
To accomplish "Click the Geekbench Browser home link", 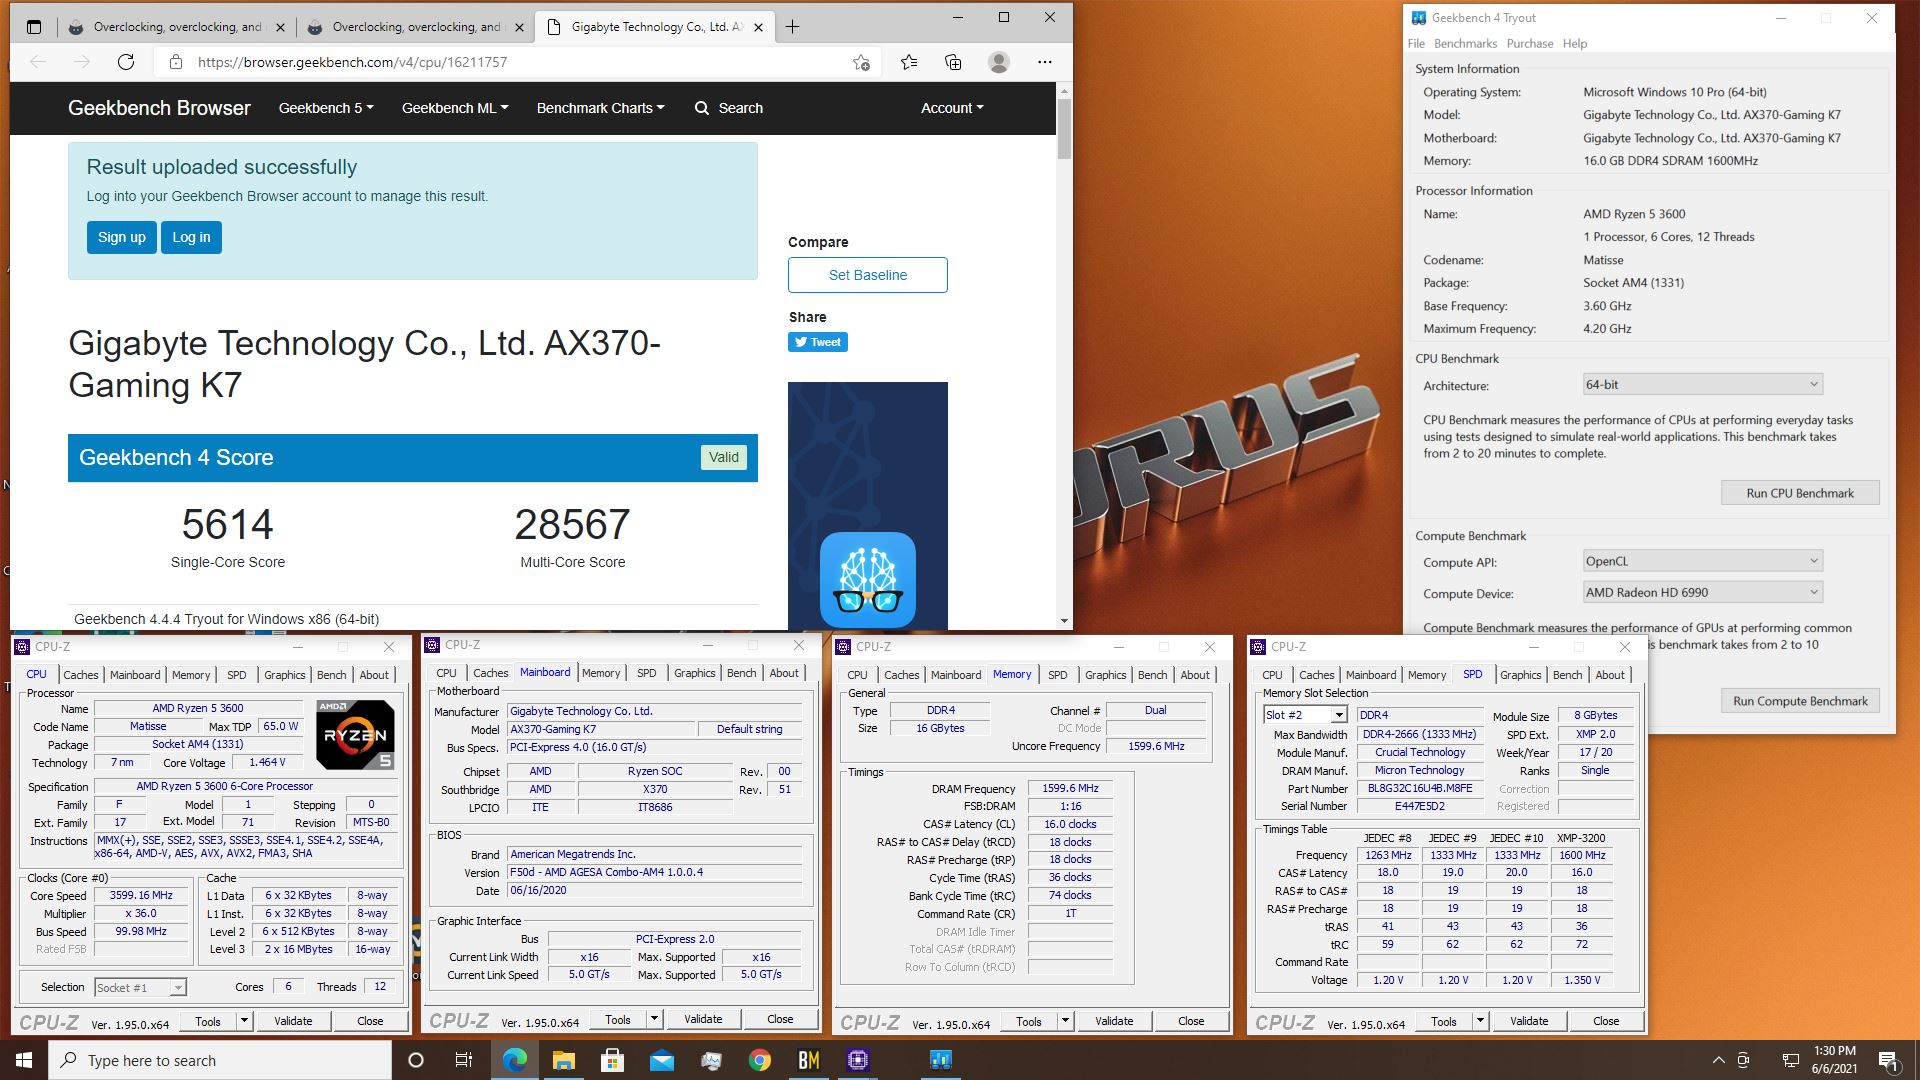I will [159, 108].
